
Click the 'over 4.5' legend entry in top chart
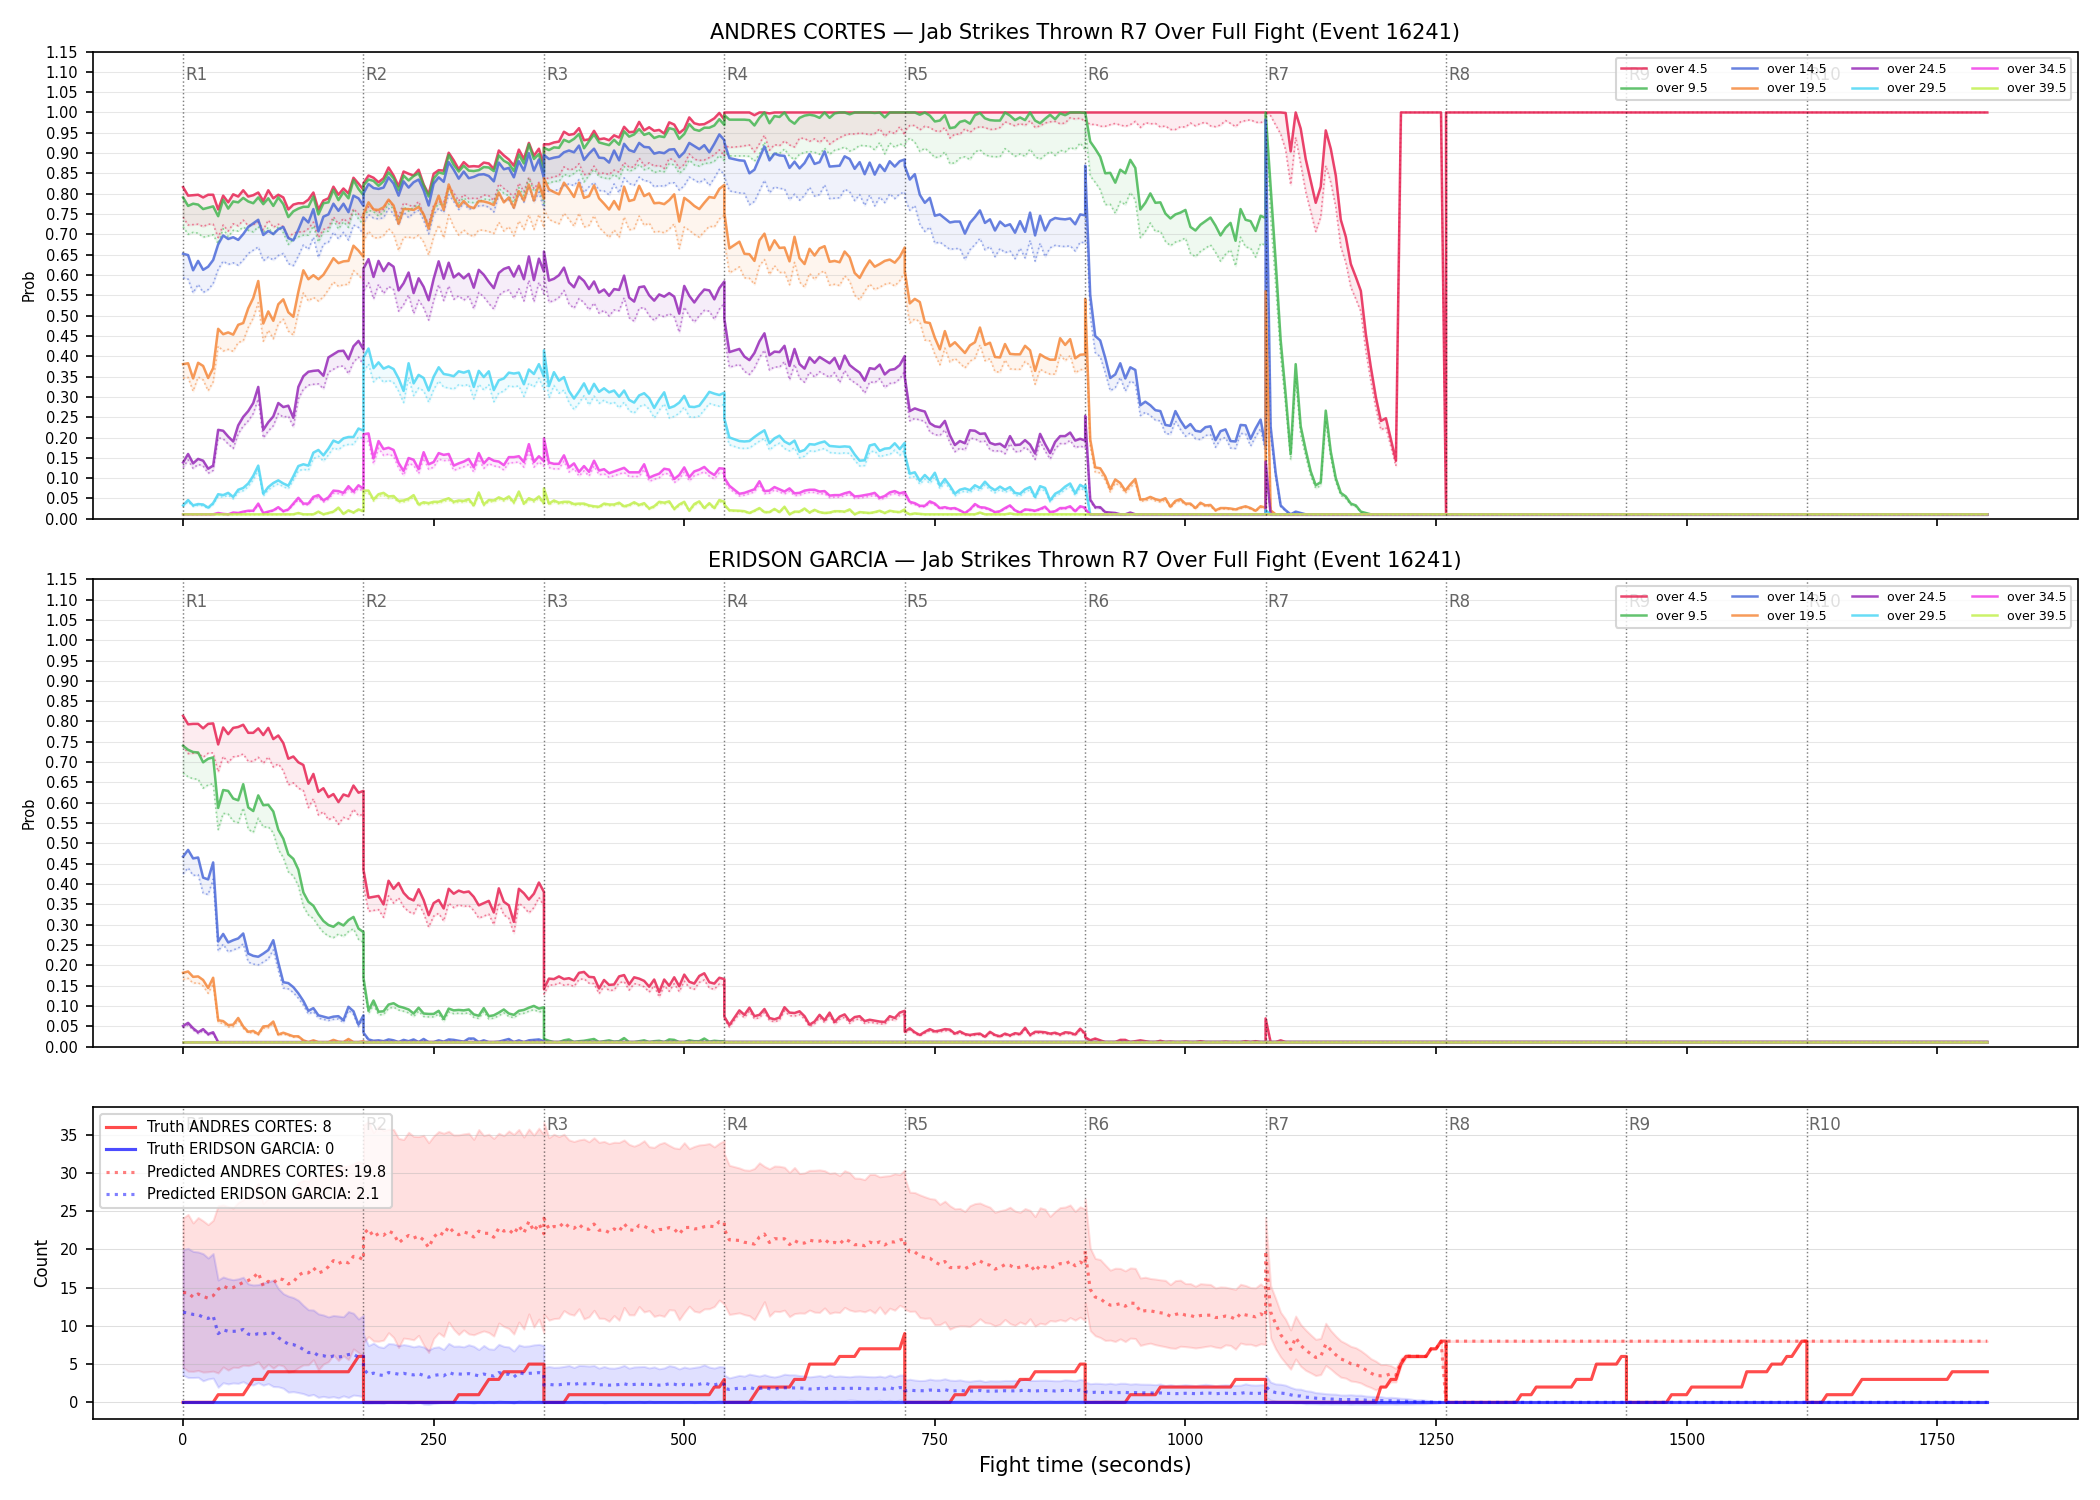tap(1664, 69)
